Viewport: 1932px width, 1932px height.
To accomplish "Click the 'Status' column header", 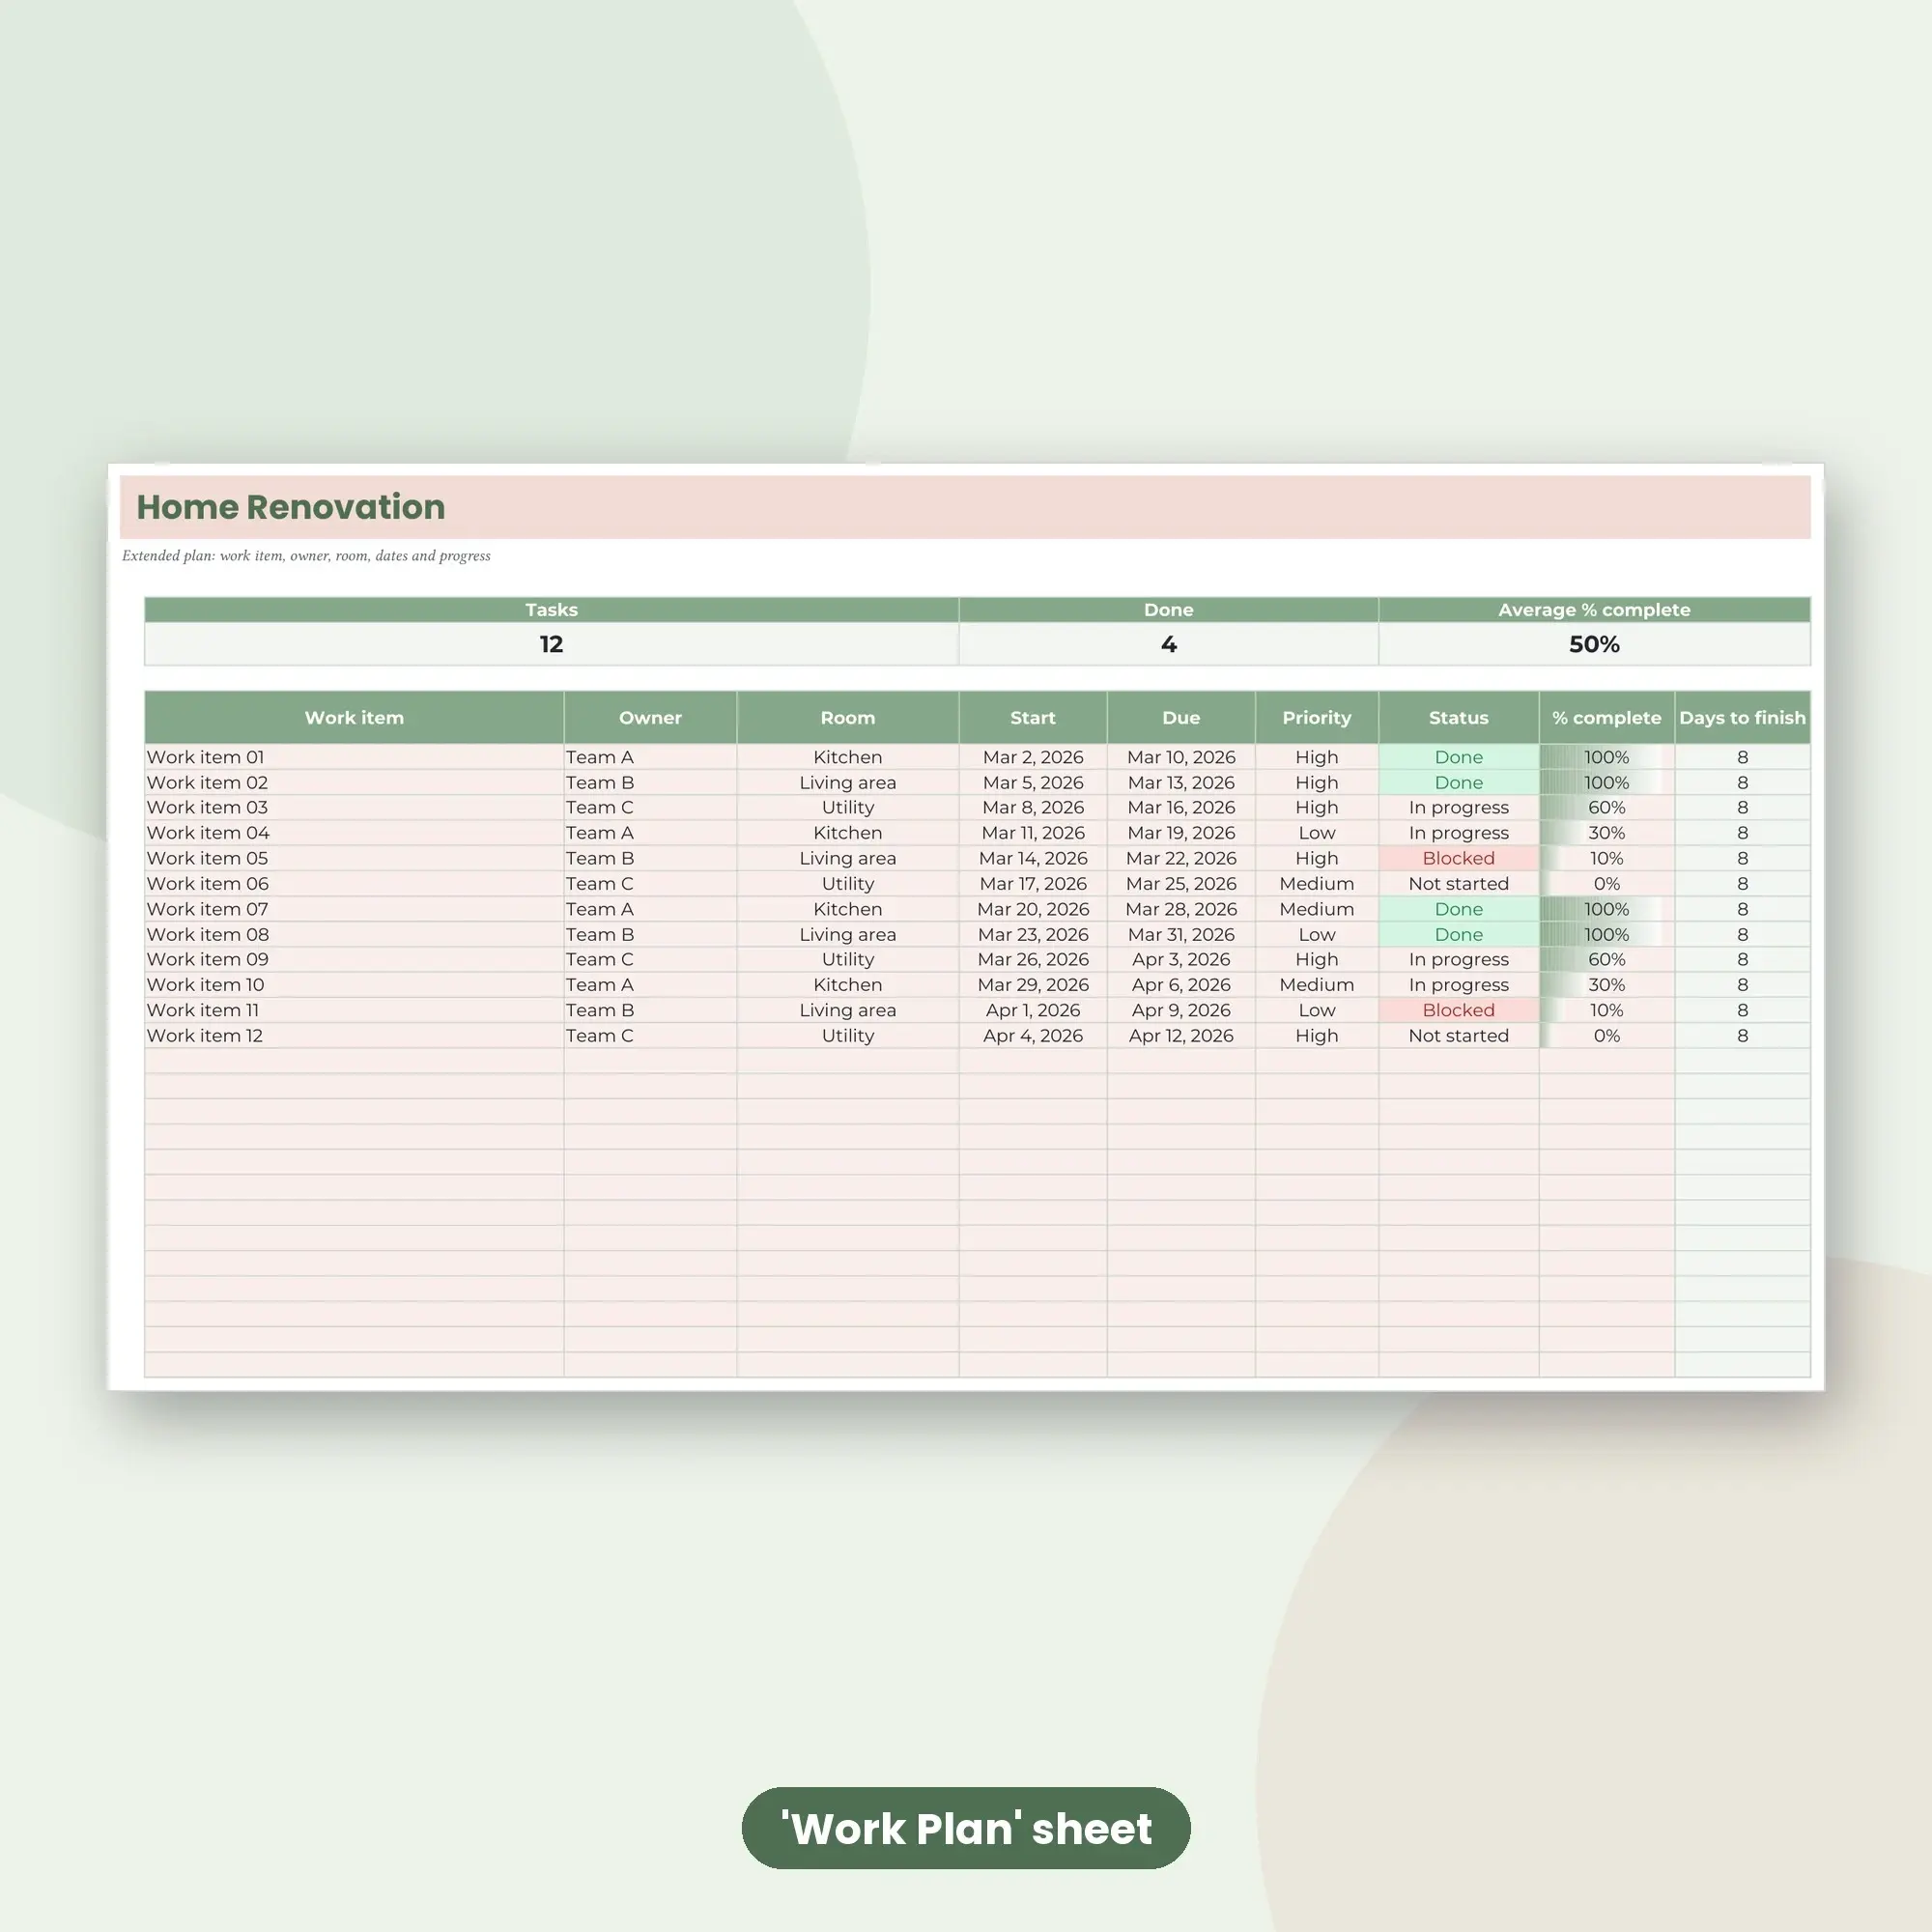I will click(1459, 717).
